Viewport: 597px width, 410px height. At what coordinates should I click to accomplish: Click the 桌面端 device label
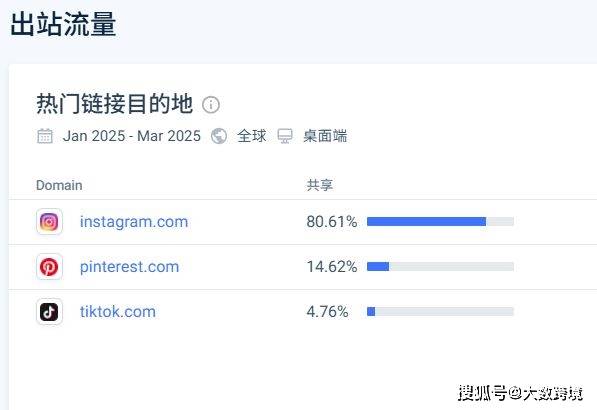pyautogui.click(x=325, y=136)
